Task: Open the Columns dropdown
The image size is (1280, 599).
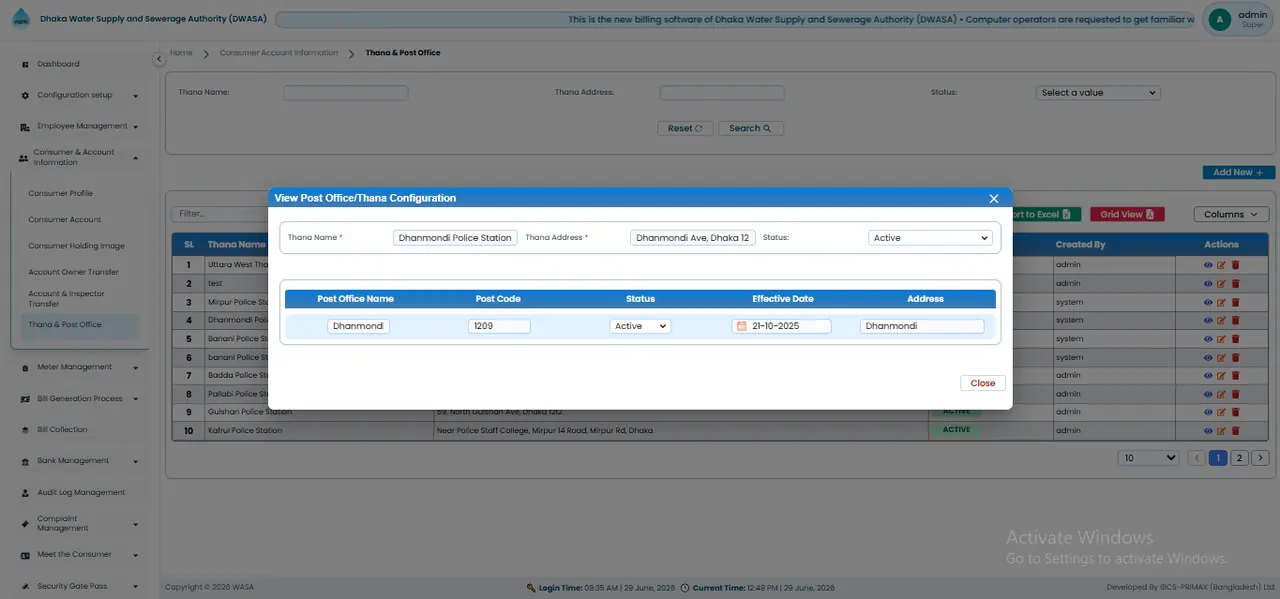Action: pyautogui.click(x=1231, y=214)
